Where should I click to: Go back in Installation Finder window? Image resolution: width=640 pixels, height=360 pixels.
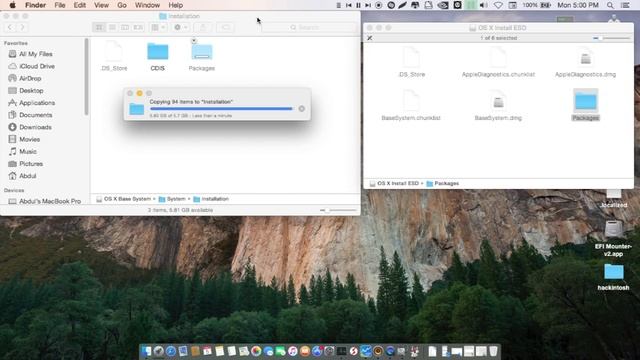pos(10,27)
